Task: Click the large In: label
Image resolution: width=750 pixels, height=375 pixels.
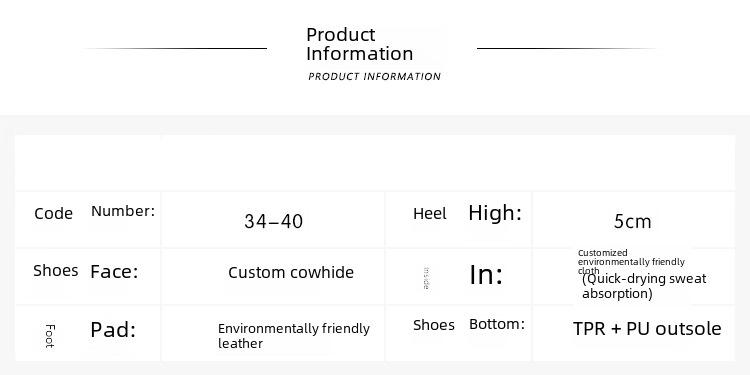Action: 486,275
